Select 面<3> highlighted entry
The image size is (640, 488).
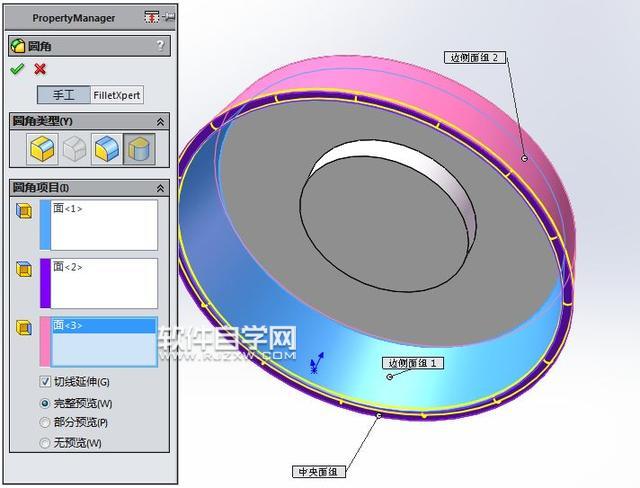tap(104, 326)
